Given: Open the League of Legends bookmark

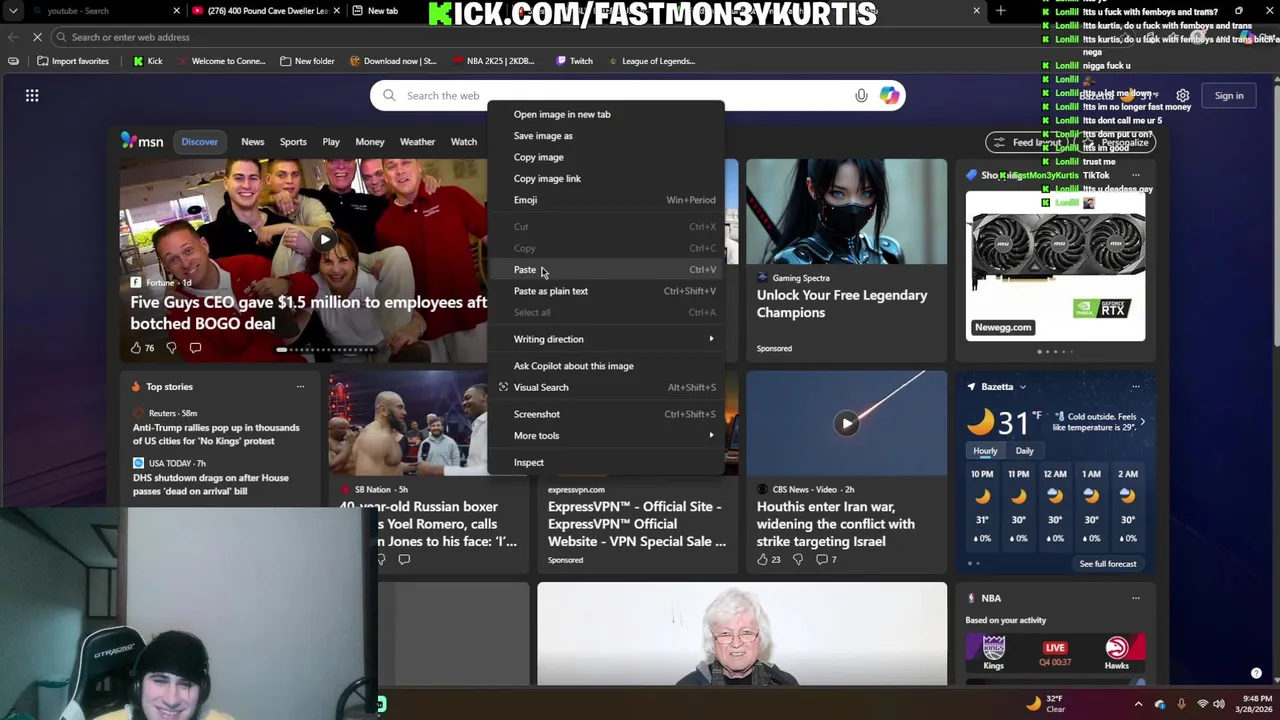Looking at the screenshot, I should coord(650,61).
